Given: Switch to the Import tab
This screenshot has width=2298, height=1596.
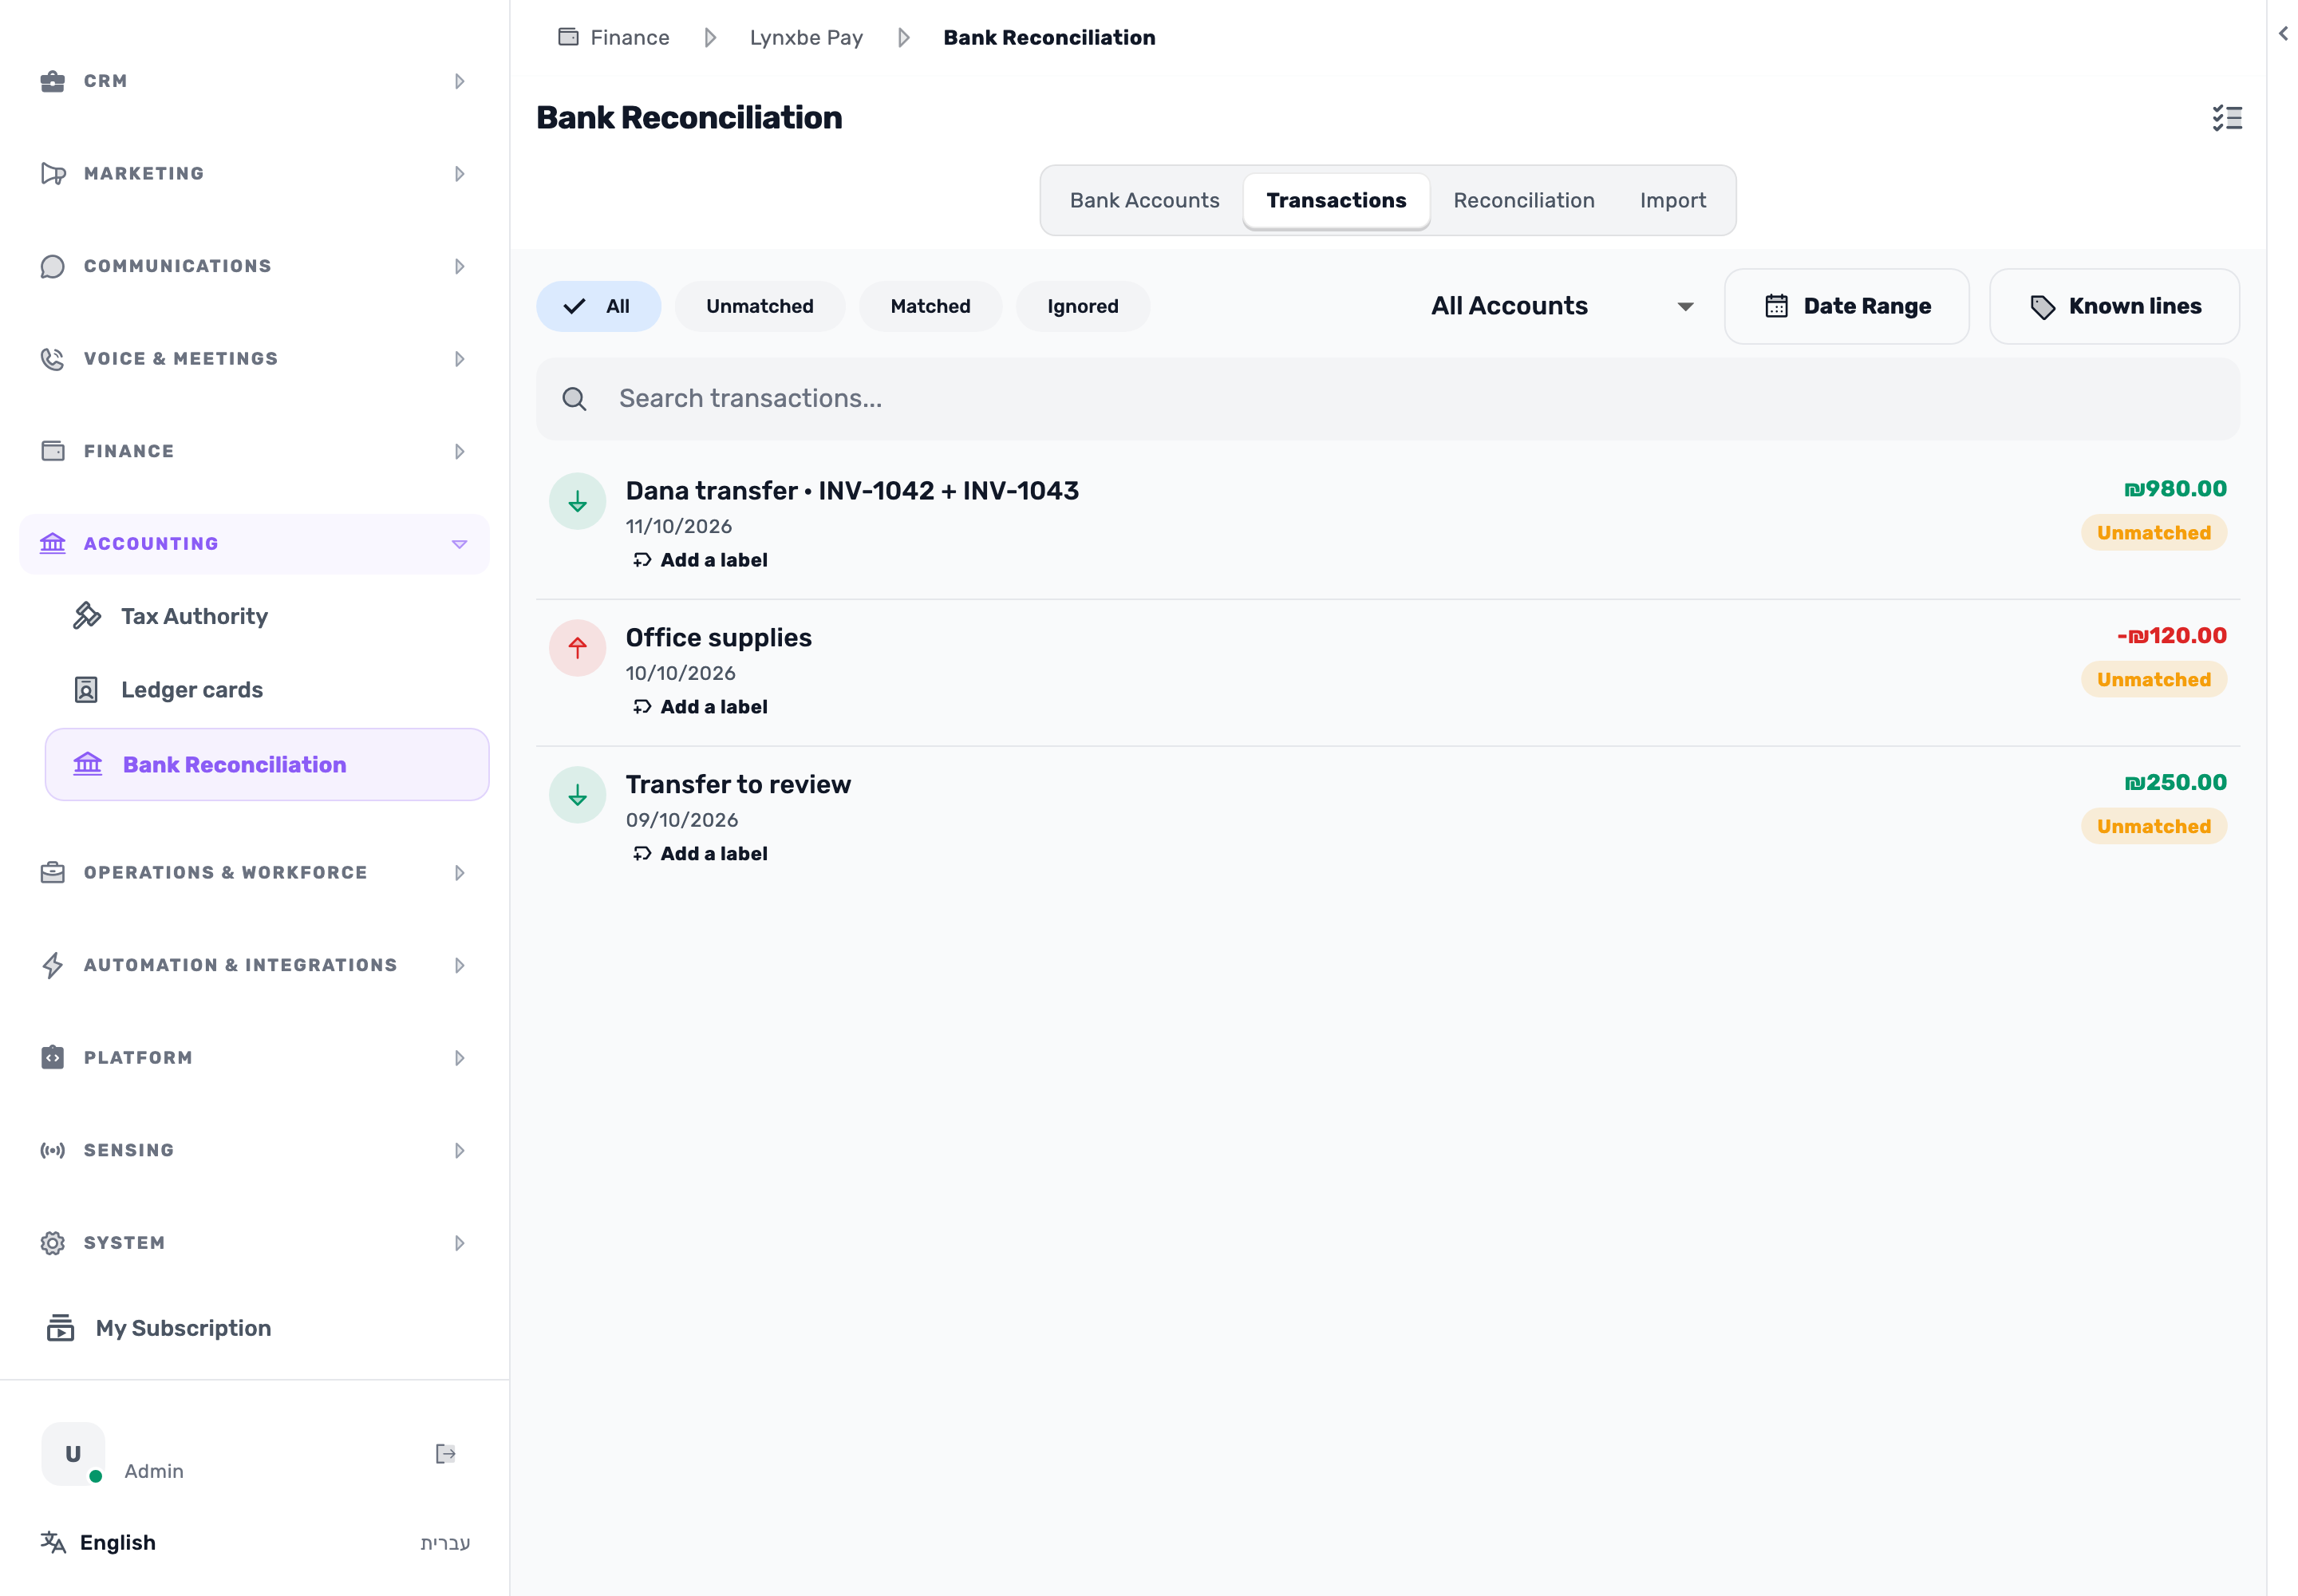Looking at the screenshot, I should pos(1672,200).
